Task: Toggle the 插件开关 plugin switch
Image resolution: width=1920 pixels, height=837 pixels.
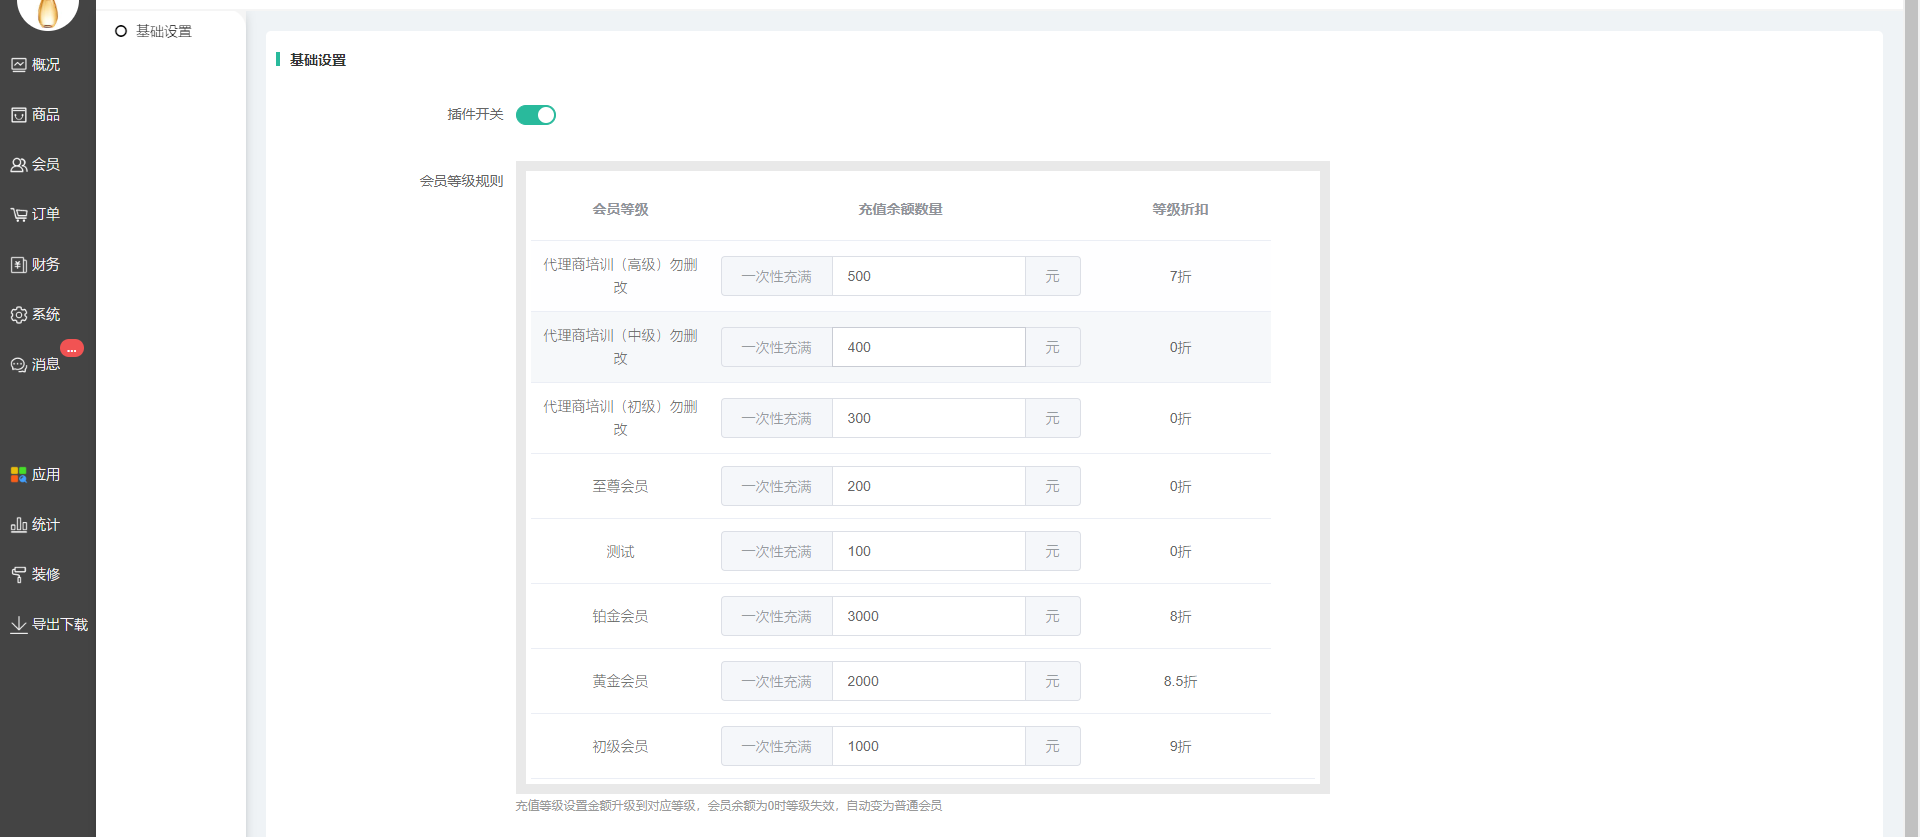Action: (x=535, y=115)
